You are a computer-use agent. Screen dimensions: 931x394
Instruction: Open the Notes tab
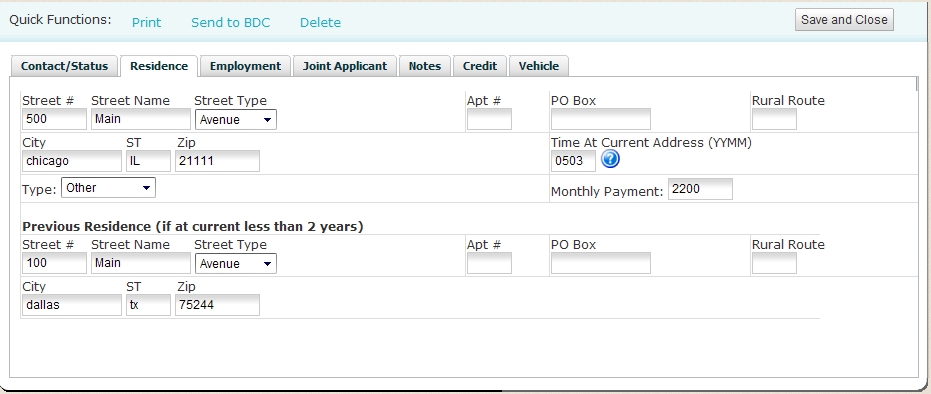click(425, 66)
